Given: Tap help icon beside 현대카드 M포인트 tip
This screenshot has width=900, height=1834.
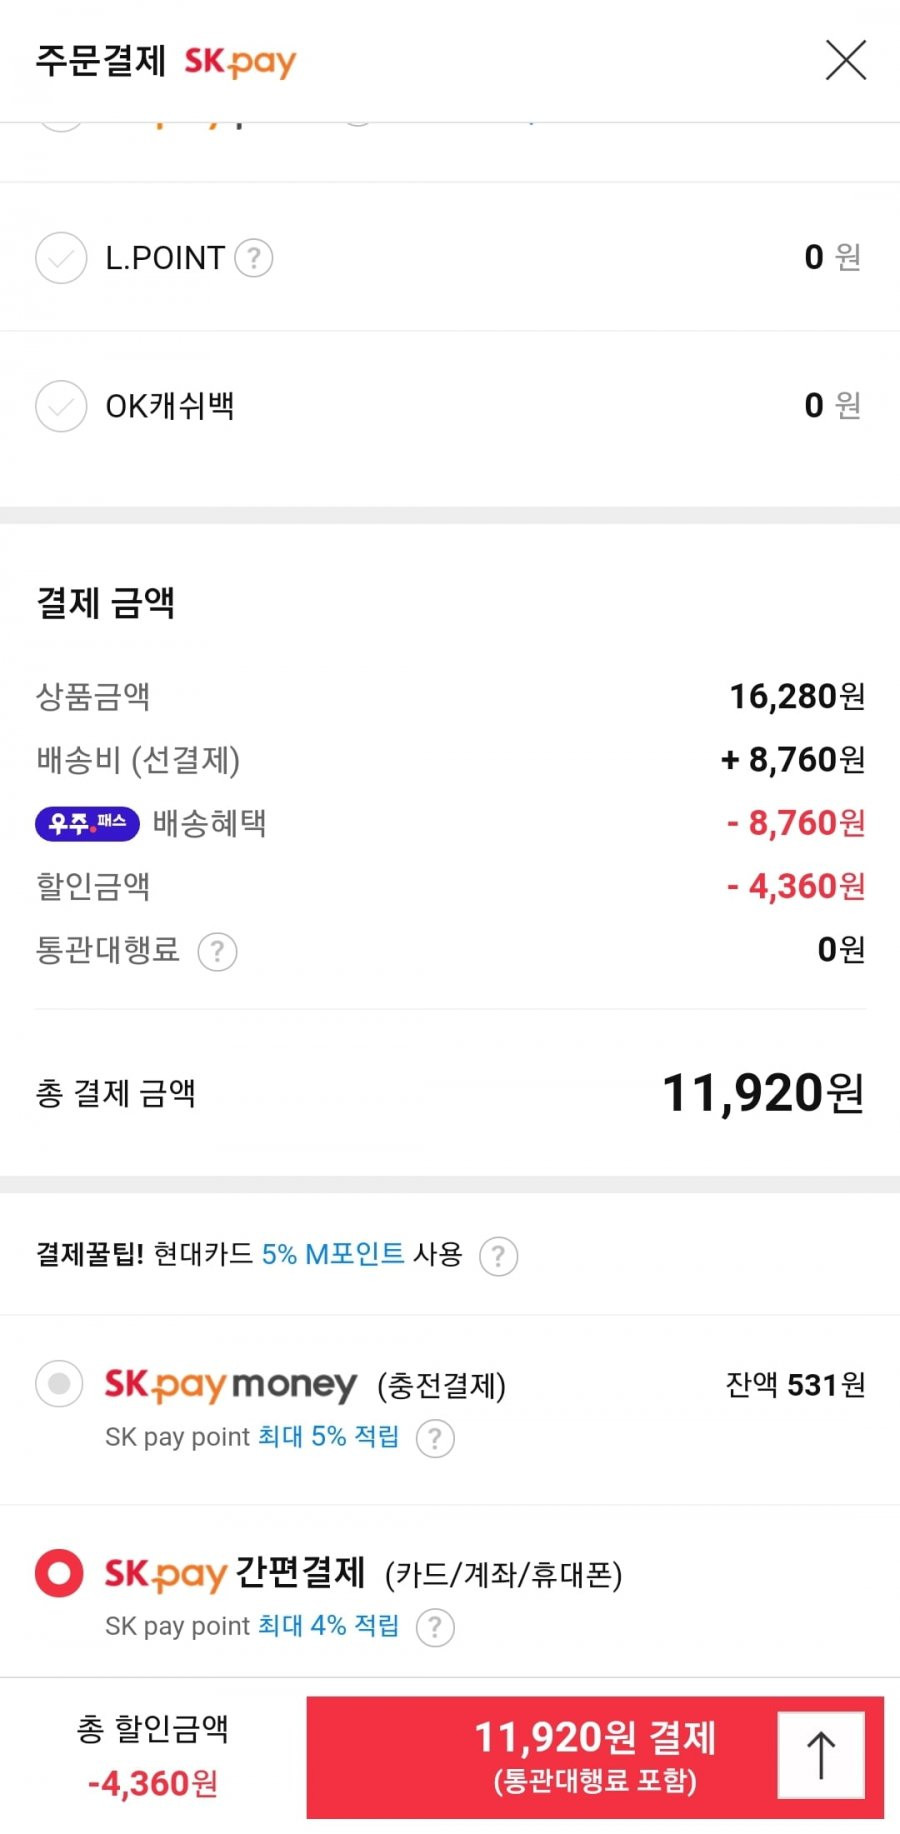Looking at the screenshot, I should [498, 1255].
